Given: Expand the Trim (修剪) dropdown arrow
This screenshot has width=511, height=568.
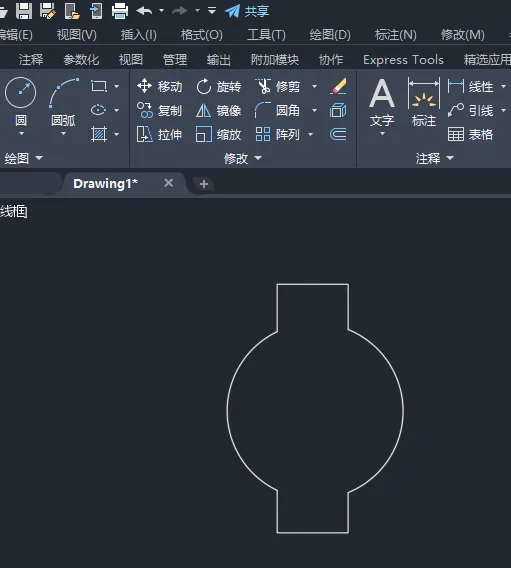Looking at the screenshot, I should [314, 87].
